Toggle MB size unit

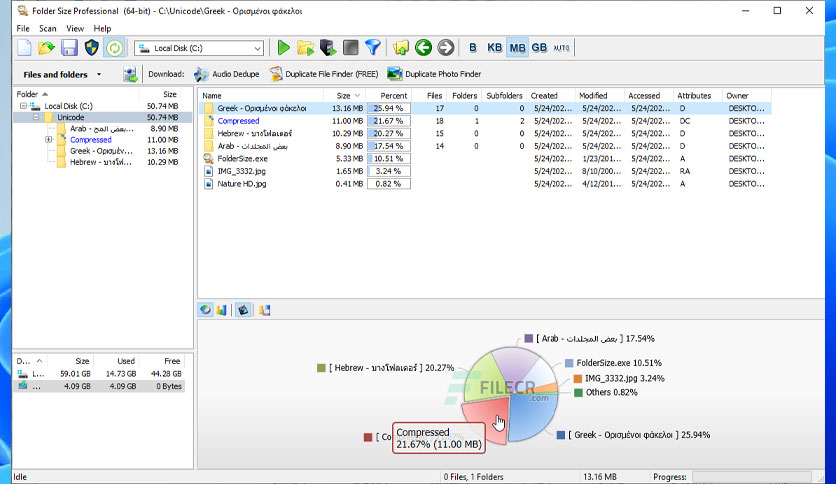click(517, 48)
